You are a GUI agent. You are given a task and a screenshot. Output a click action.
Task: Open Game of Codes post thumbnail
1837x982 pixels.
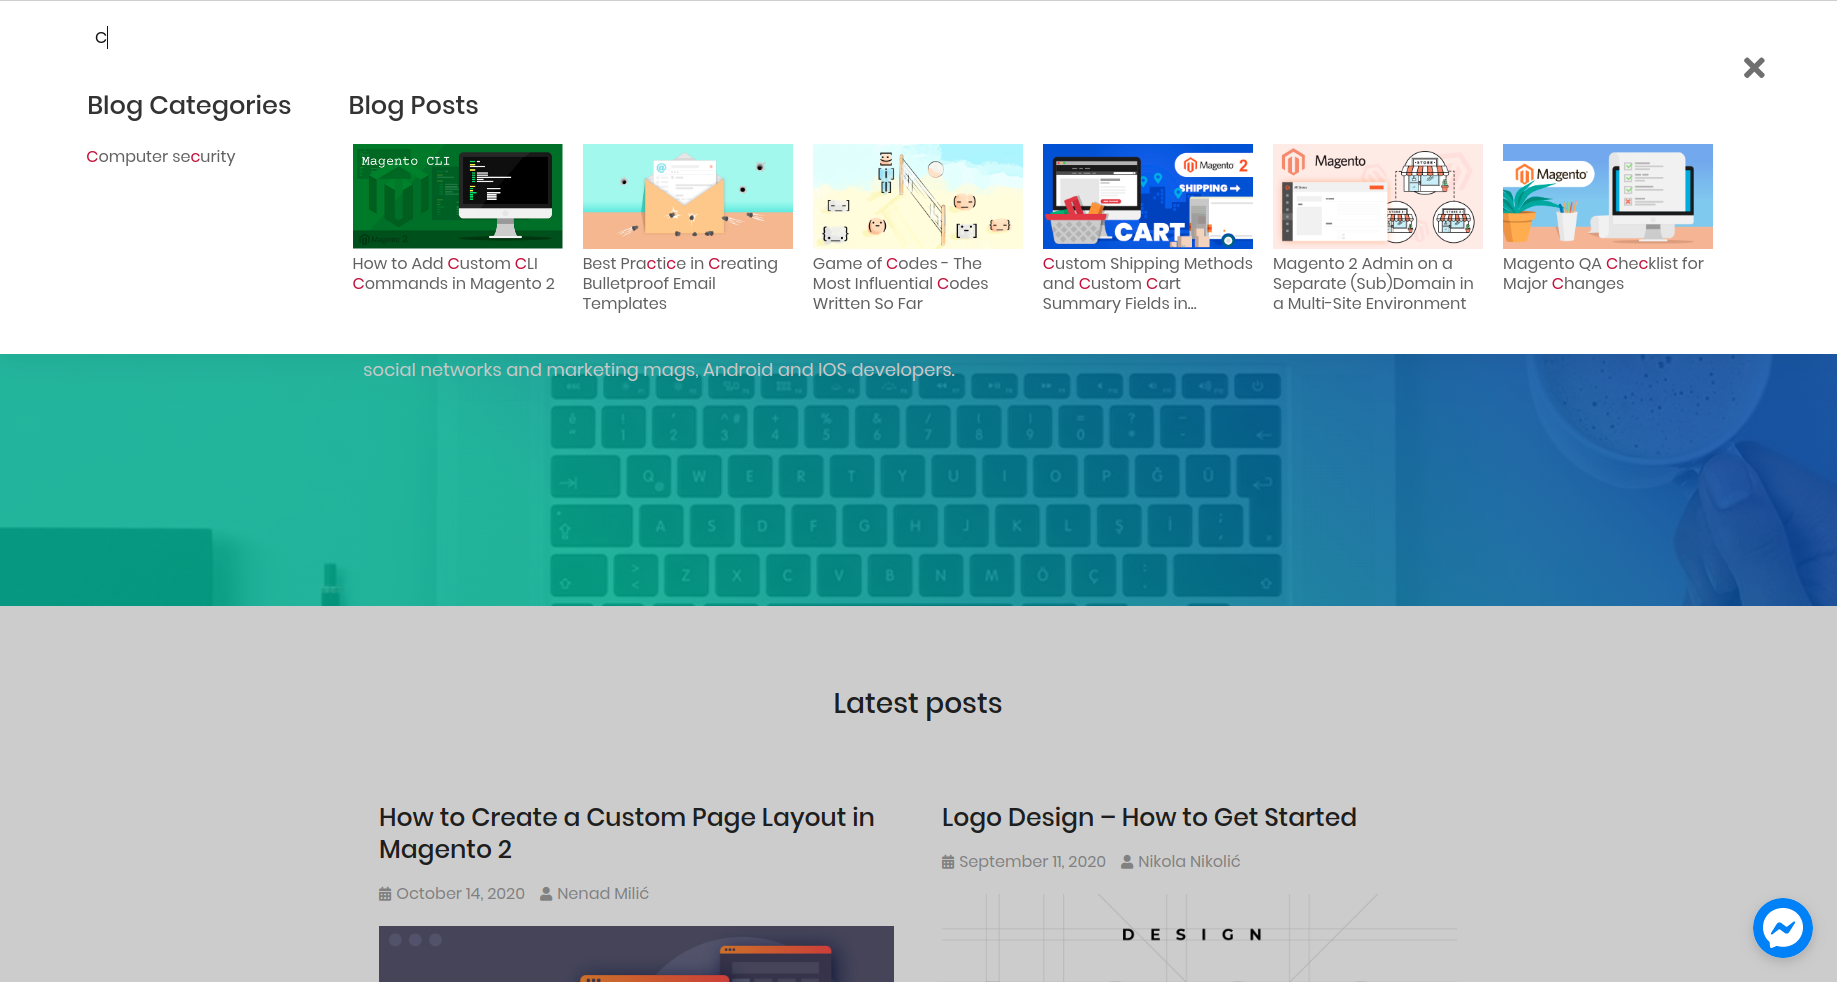point(918,196)
